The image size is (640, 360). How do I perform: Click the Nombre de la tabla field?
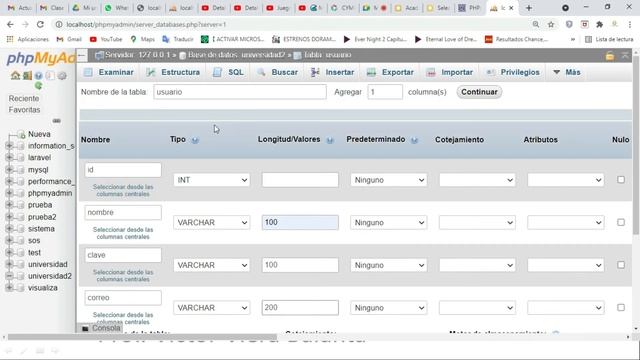[x=240, y=92]
